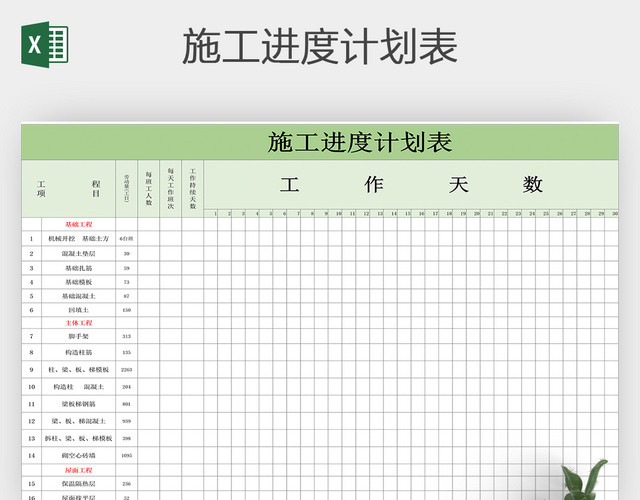The height and width of the screenshot is (500, 640).
Task: Click day column header 10
Action: coord(336,213)
